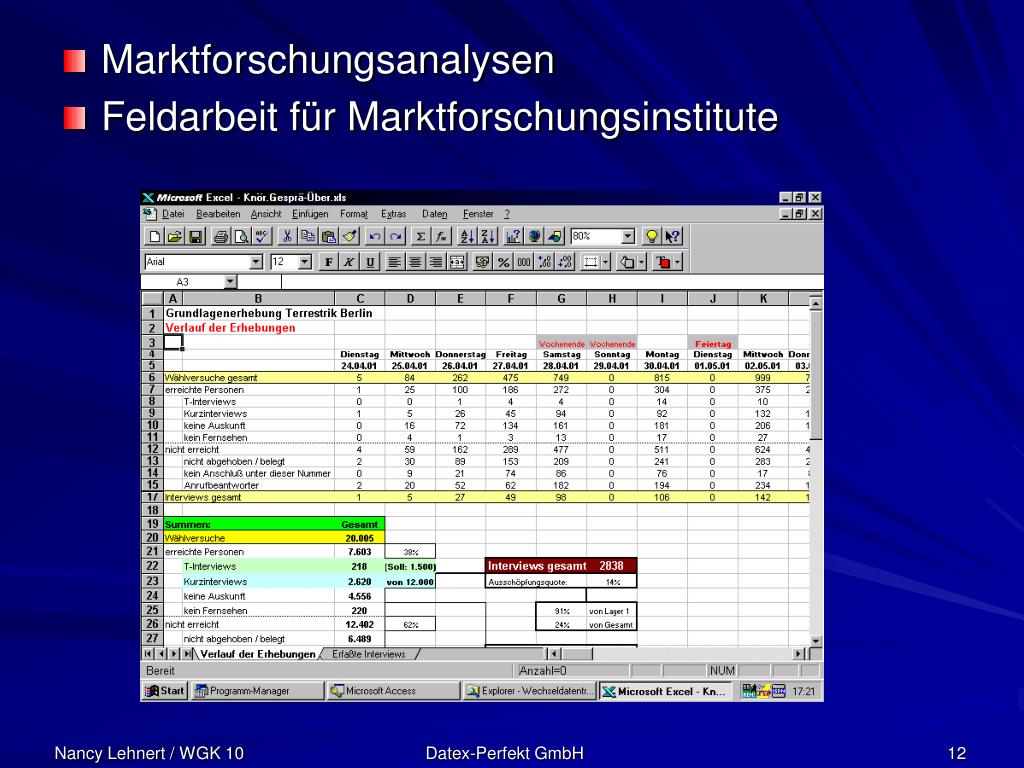Apply the Percent style icon
Viewport: 1024px width, 768px height.
[504, 262]
